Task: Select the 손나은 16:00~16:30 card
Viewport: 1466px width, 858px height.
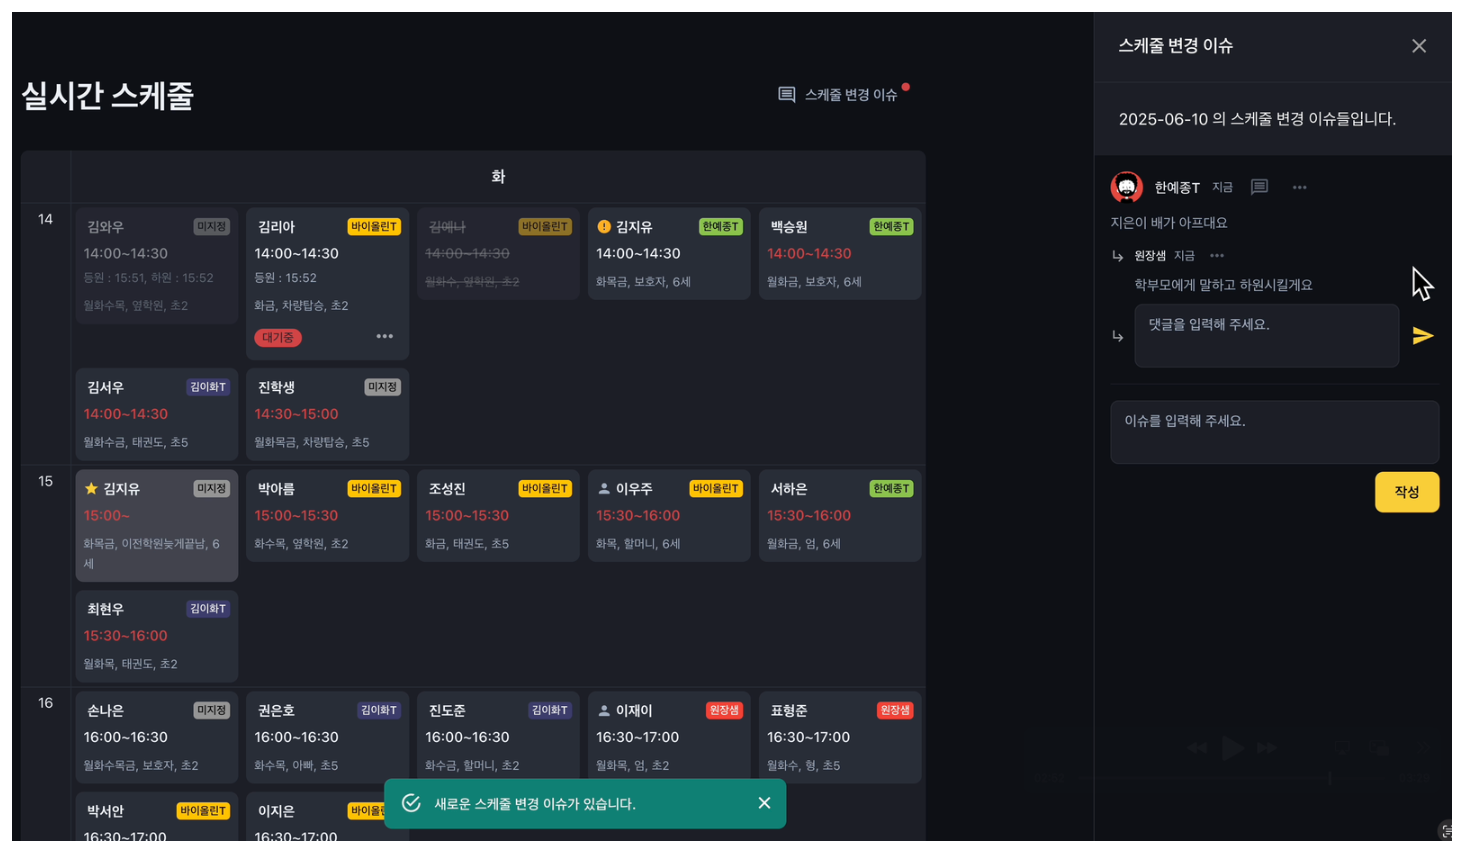Action: 157,737
